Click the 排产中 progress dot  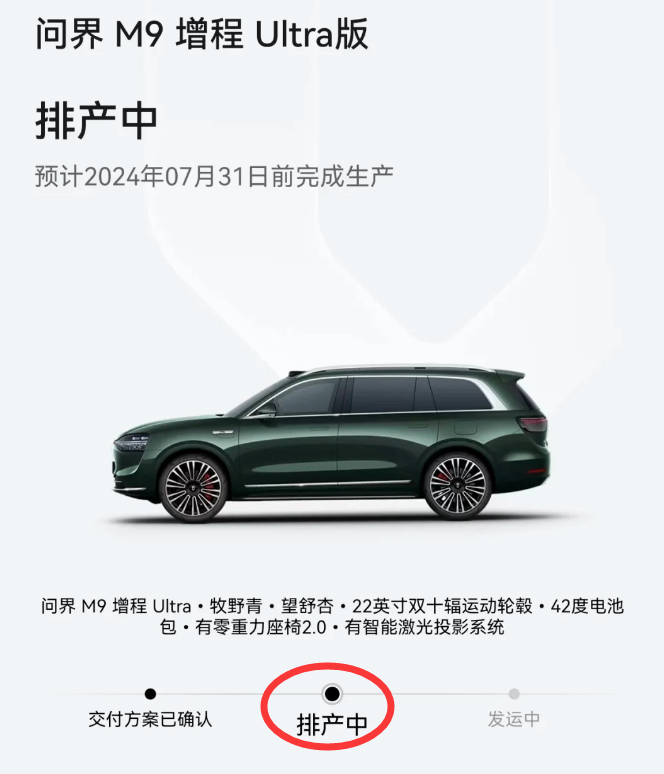click(332, 694)
